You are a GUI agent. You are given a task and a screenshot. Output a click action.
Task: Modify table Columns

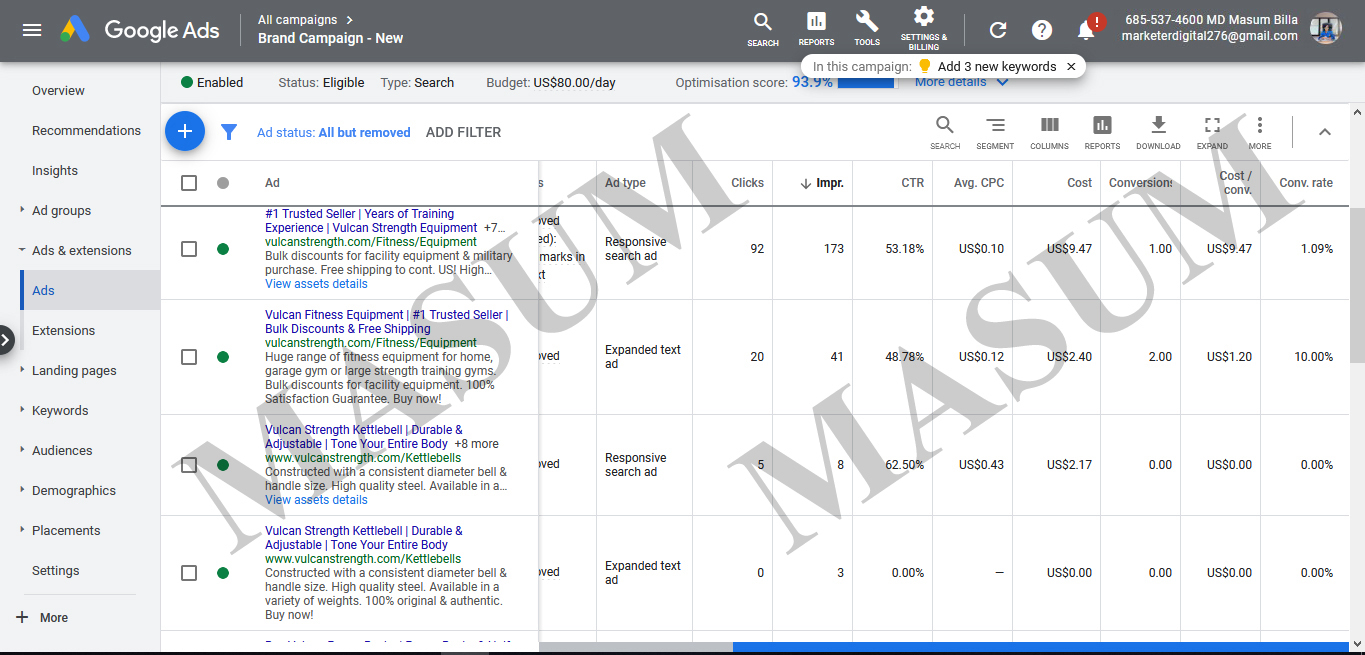point(1049,132)
